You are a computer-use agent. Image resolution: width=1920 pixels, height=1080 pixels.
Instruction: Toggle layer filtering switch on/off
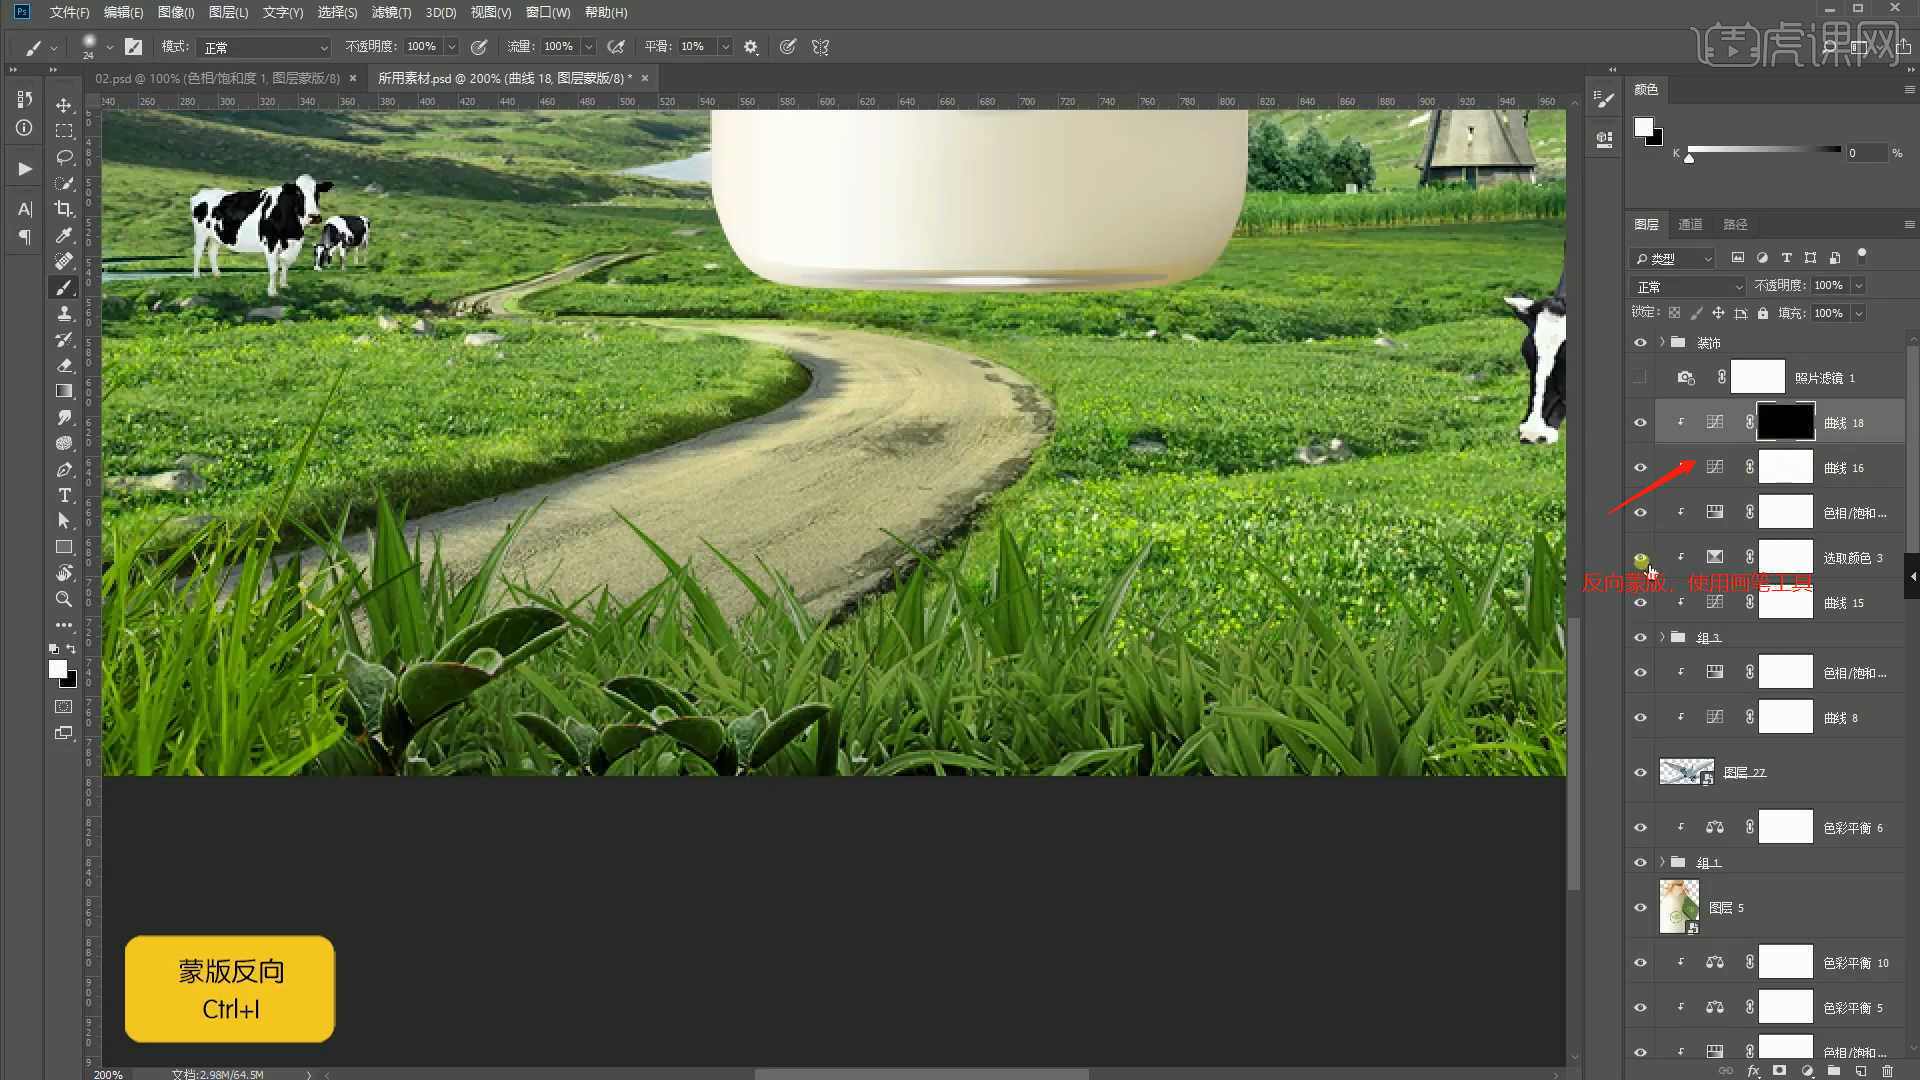pos(1861,254)
